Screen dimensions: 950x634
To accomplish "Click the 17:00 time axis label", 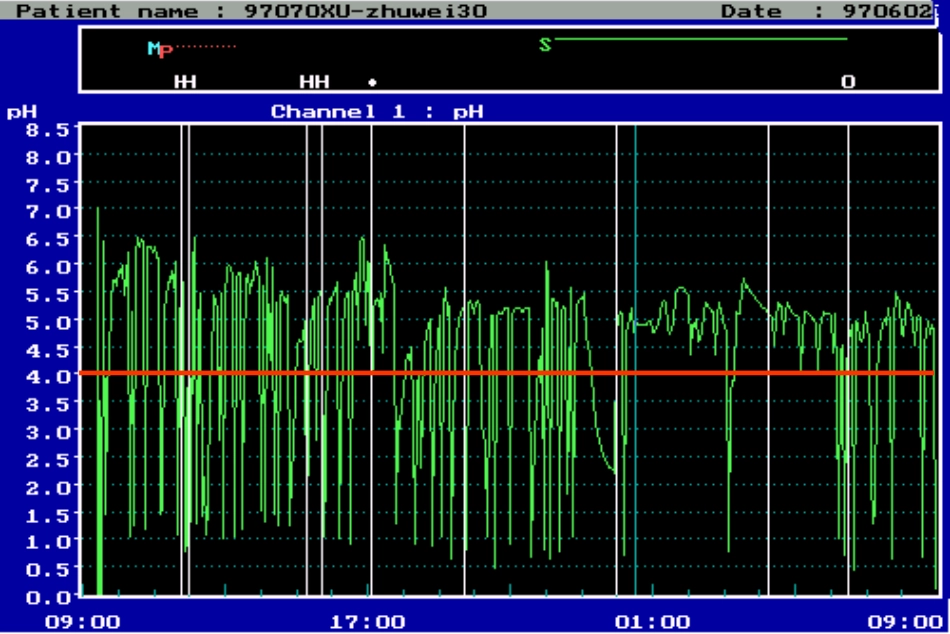I will tap(367, 622).
